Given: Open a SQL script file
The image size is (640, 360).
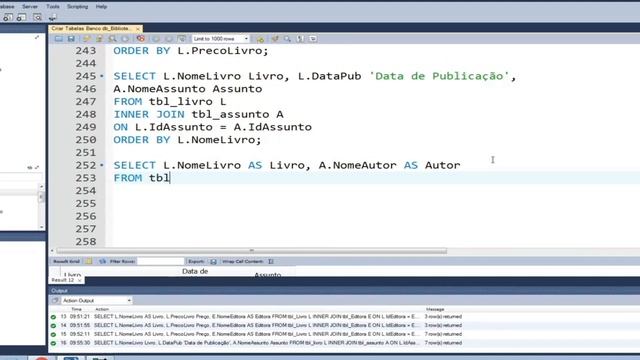Looking at the screenshot, I should click(59, 39).
